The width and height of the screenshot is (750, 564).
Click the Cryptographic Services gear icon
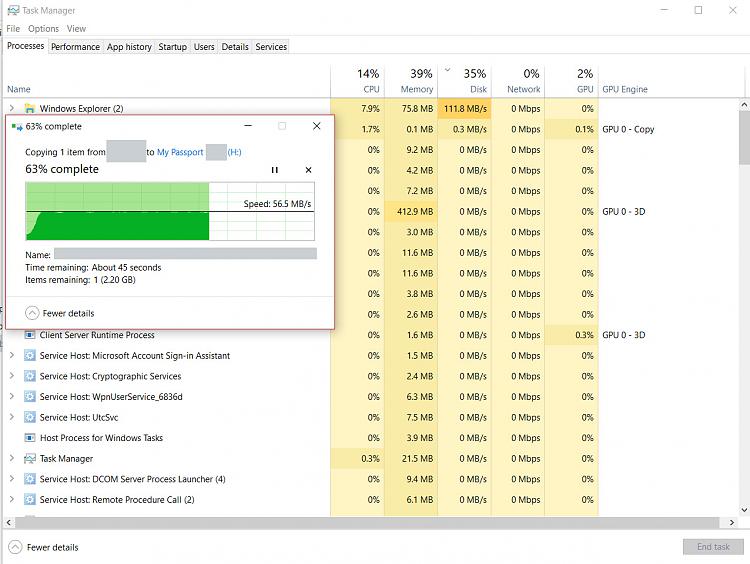30,376
